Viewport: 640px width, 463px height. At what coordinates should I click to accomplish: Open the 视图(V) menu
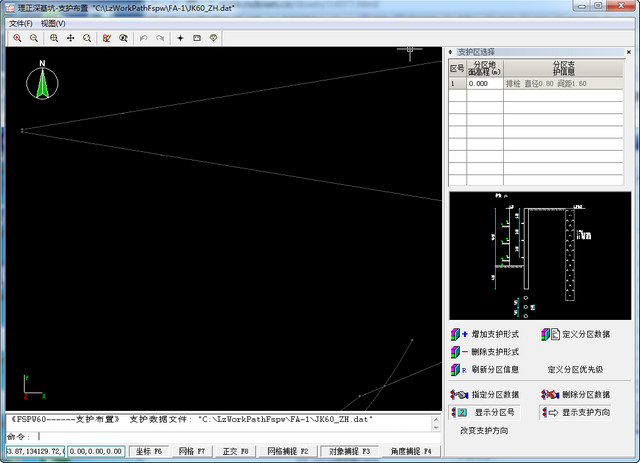click(x=53, y=22)
